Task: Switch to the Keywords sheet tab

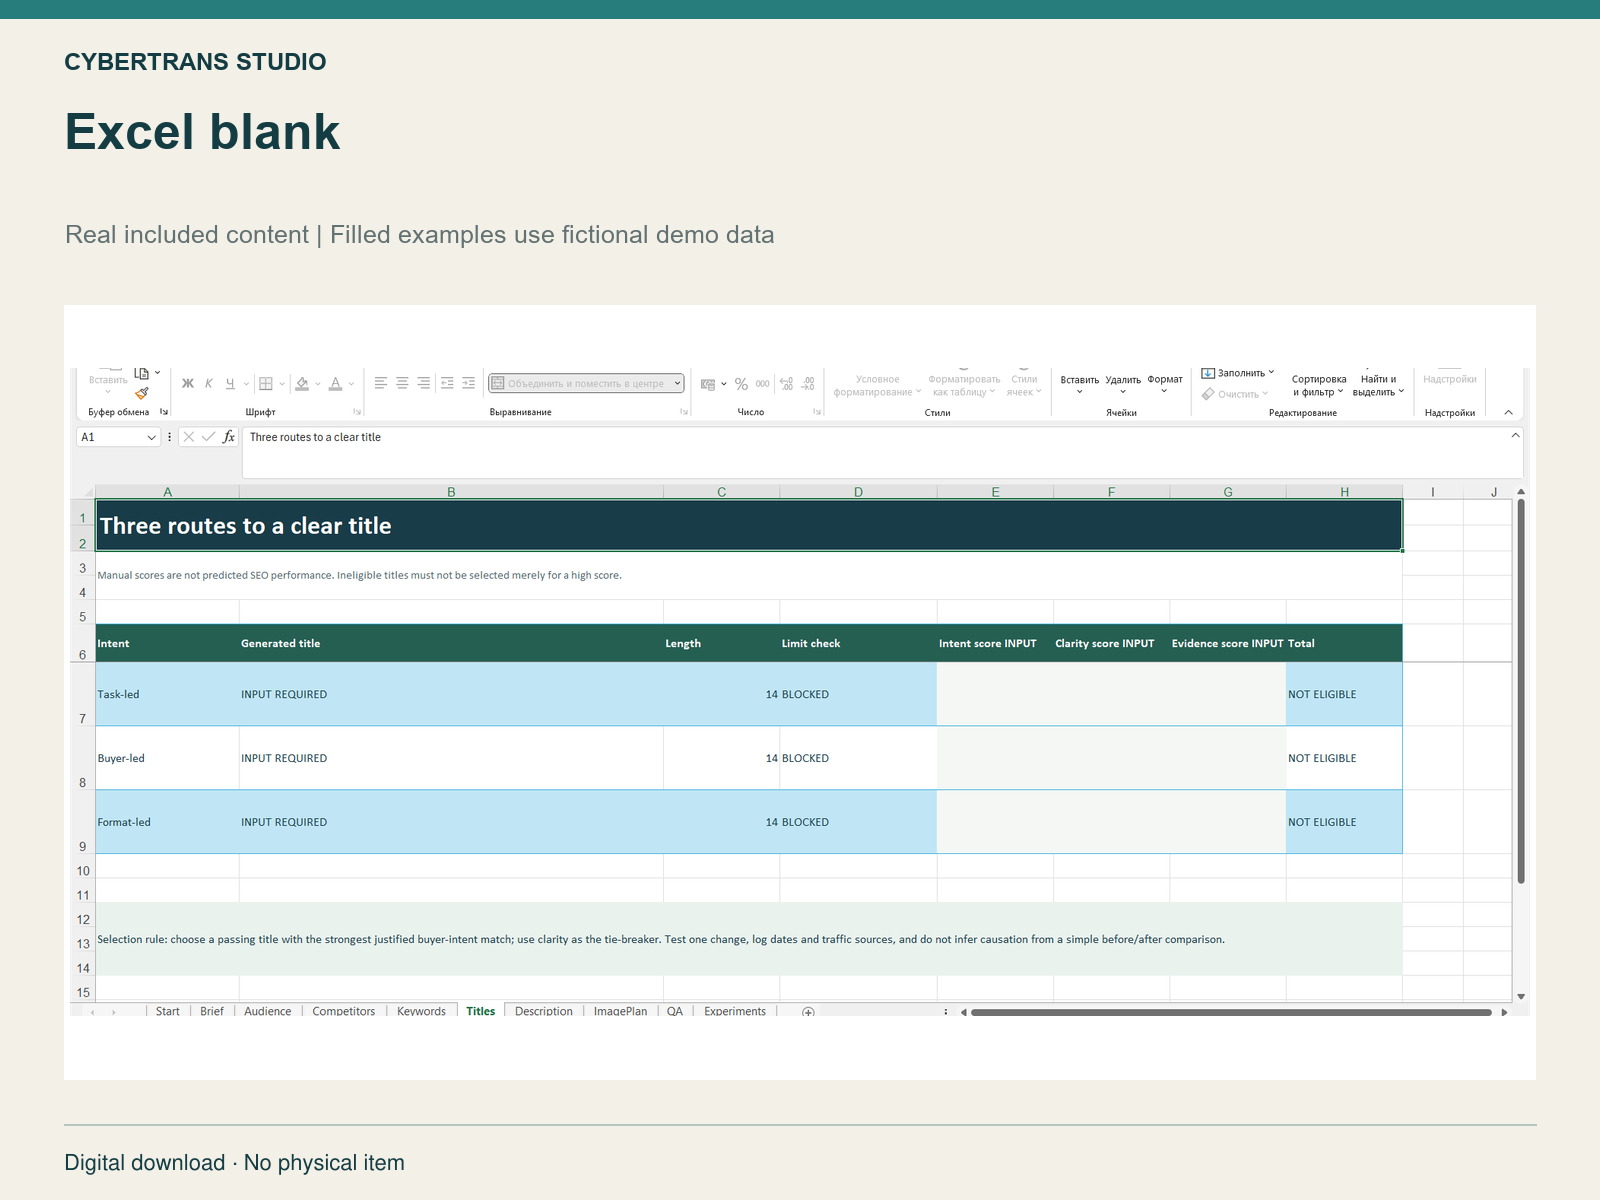Action: (421, 1011)
